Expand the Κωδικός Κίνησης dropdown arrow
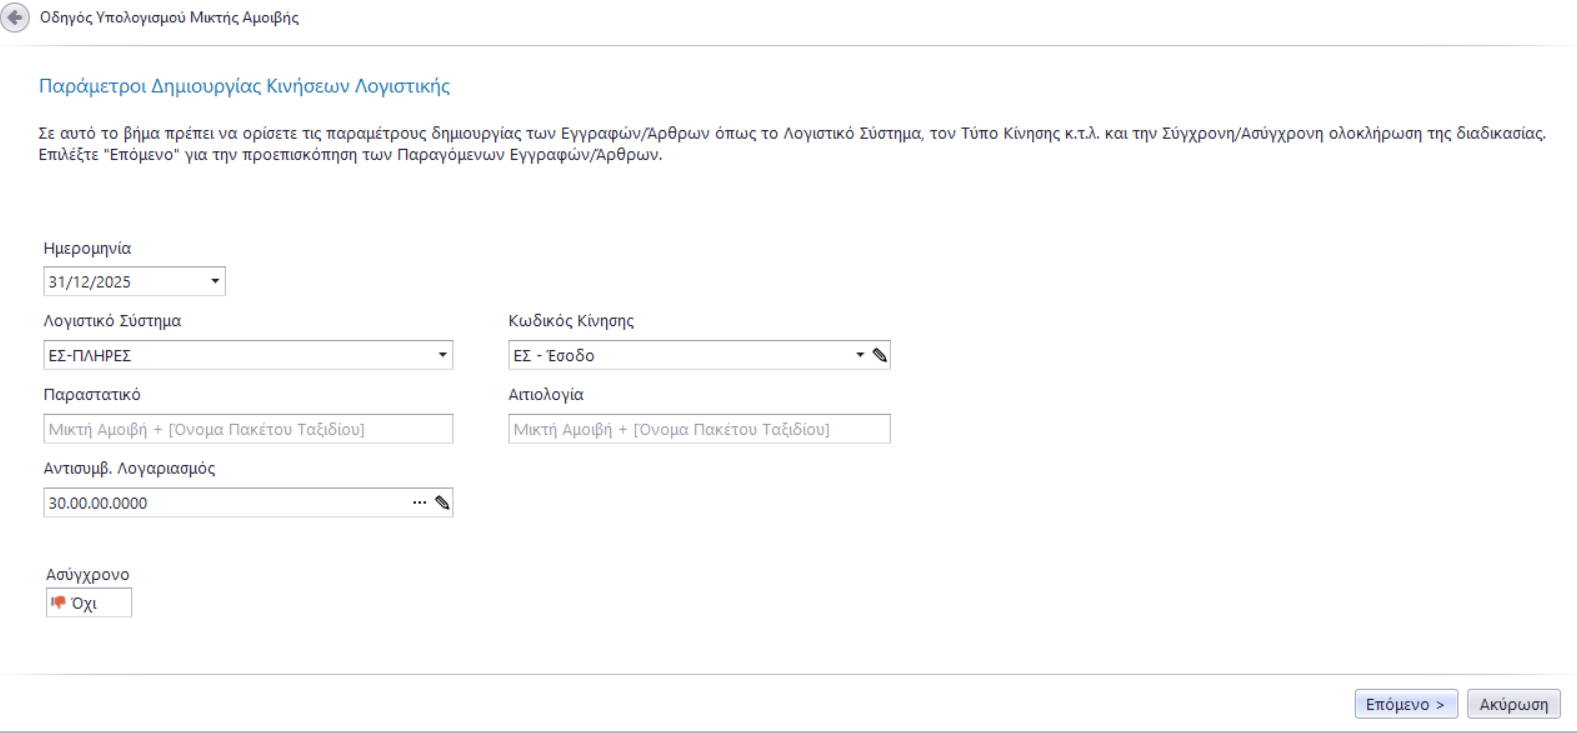1577x733 pixels. (859, 355)
